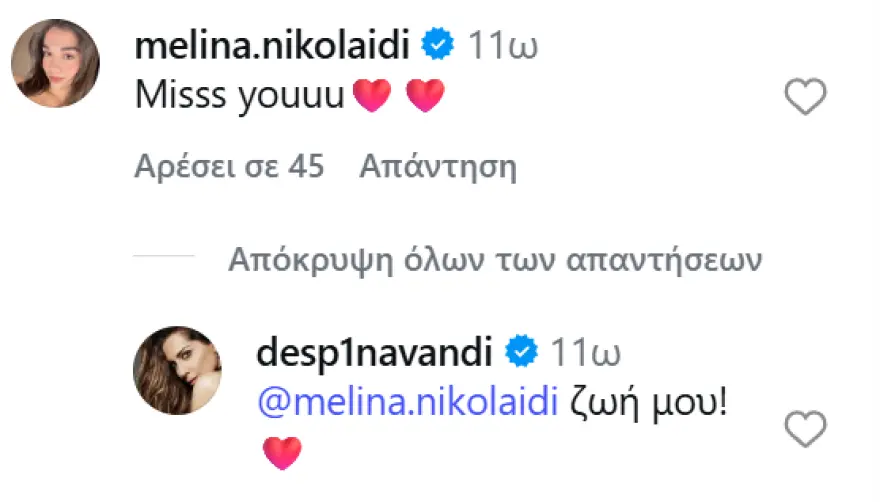Like melina.nikolaidi's comment with the heart outline
880x502 pixels.
tap(805, 98)
